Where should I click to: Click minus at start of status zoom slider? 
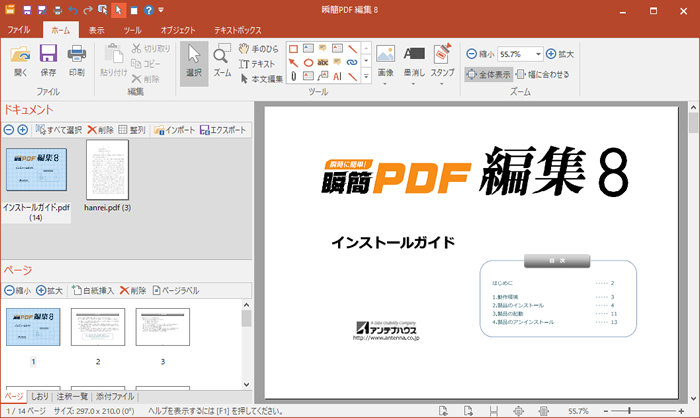pyautogui.click(x=605, y=411)
